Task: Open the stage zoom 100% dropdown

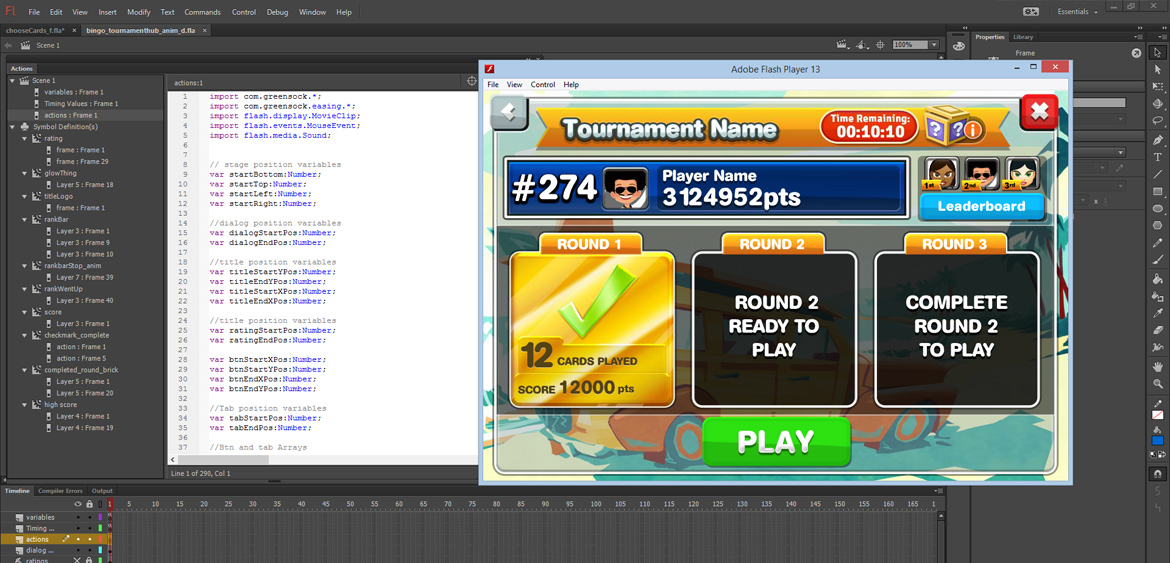Action: click(934, 45)
